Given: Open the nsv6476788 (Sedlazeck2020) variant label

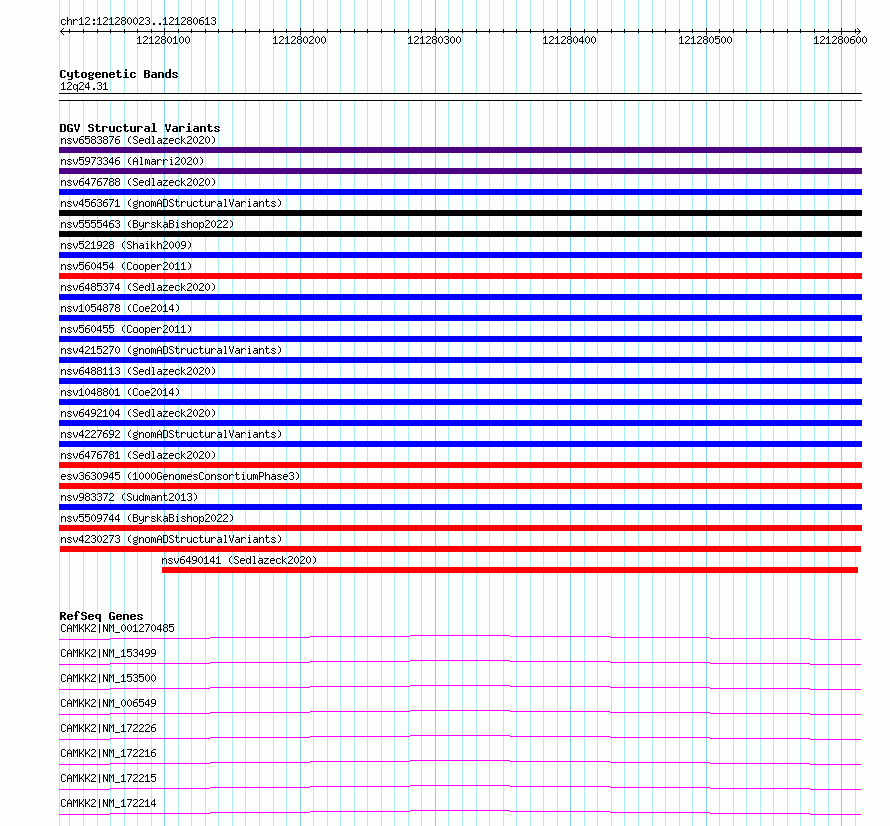Looking at the screenshot, I should pos(138,182).
